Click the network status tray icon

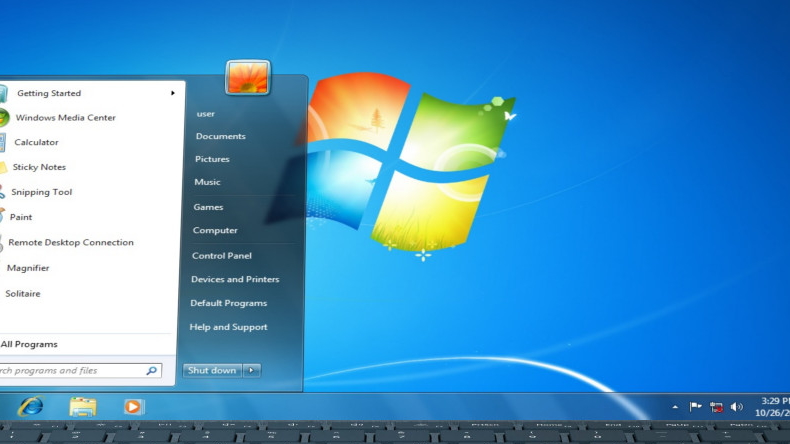pos(716,407)
